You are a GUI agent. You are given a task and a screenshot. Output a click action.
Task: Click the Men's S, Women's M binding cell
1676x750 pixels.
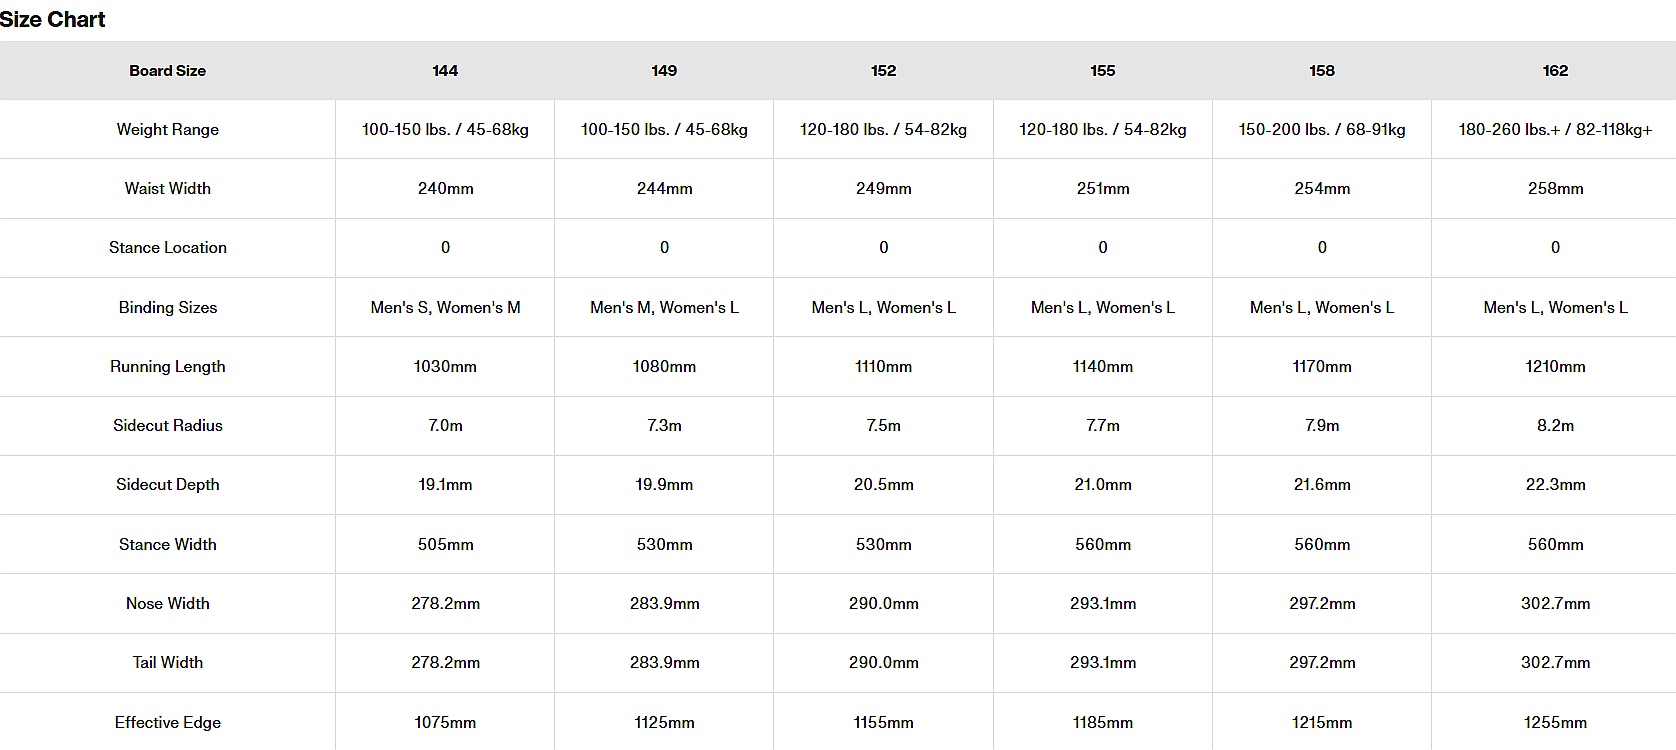coord(445,307)
